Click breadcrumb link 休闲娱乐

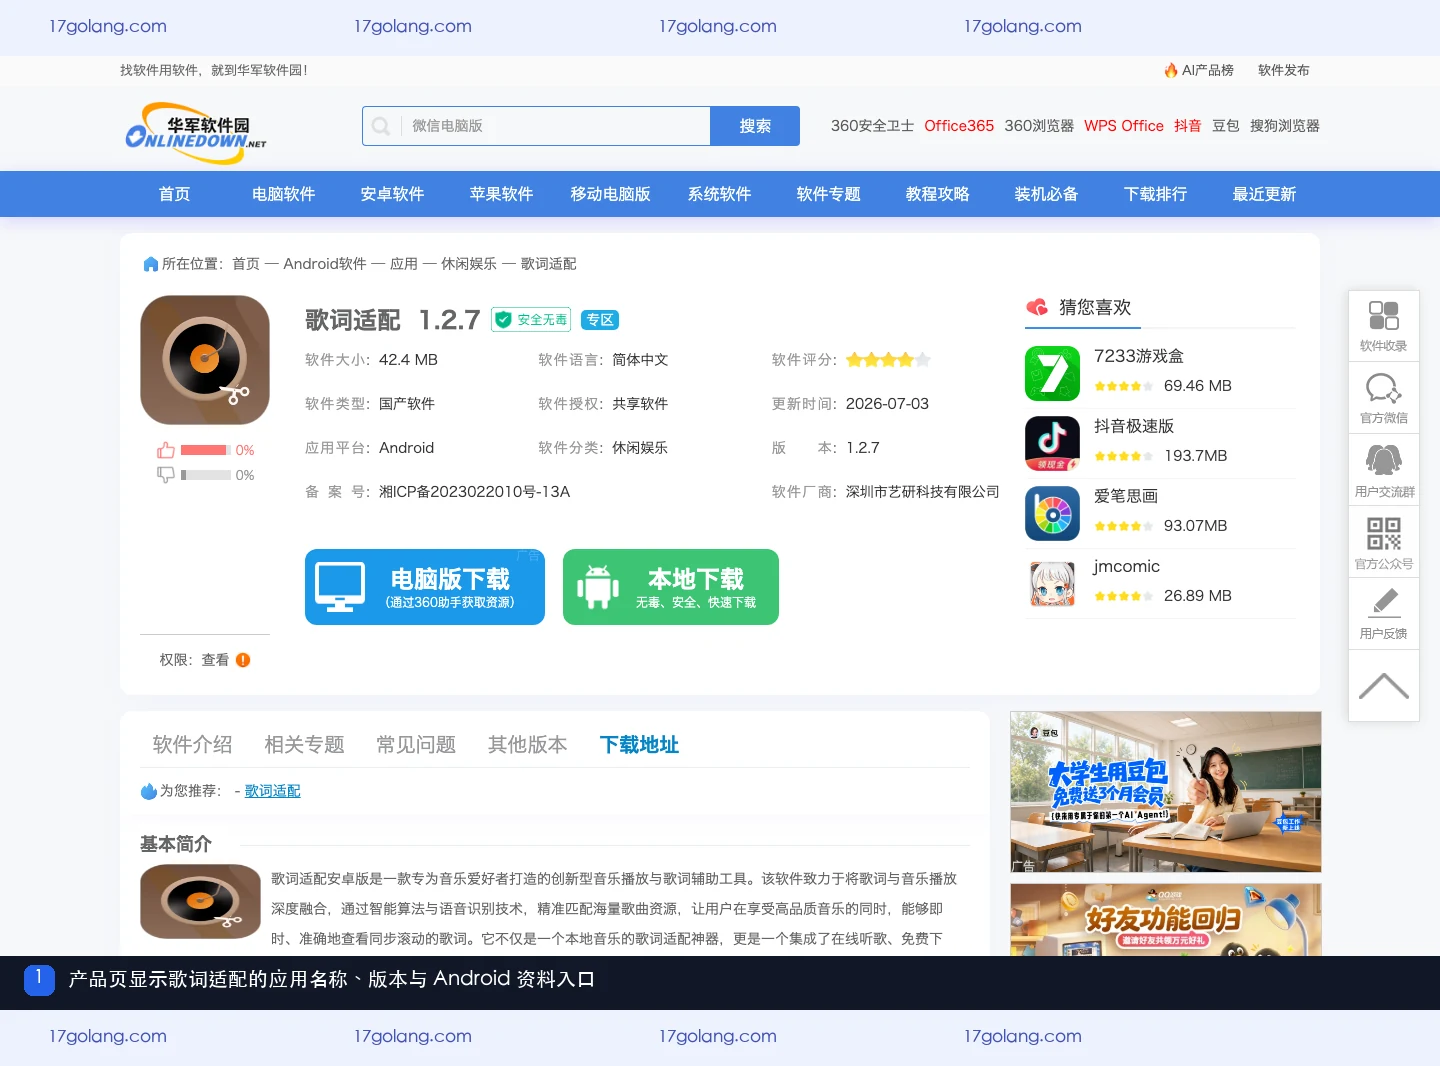pyautogui.click(x=469, y=264)
